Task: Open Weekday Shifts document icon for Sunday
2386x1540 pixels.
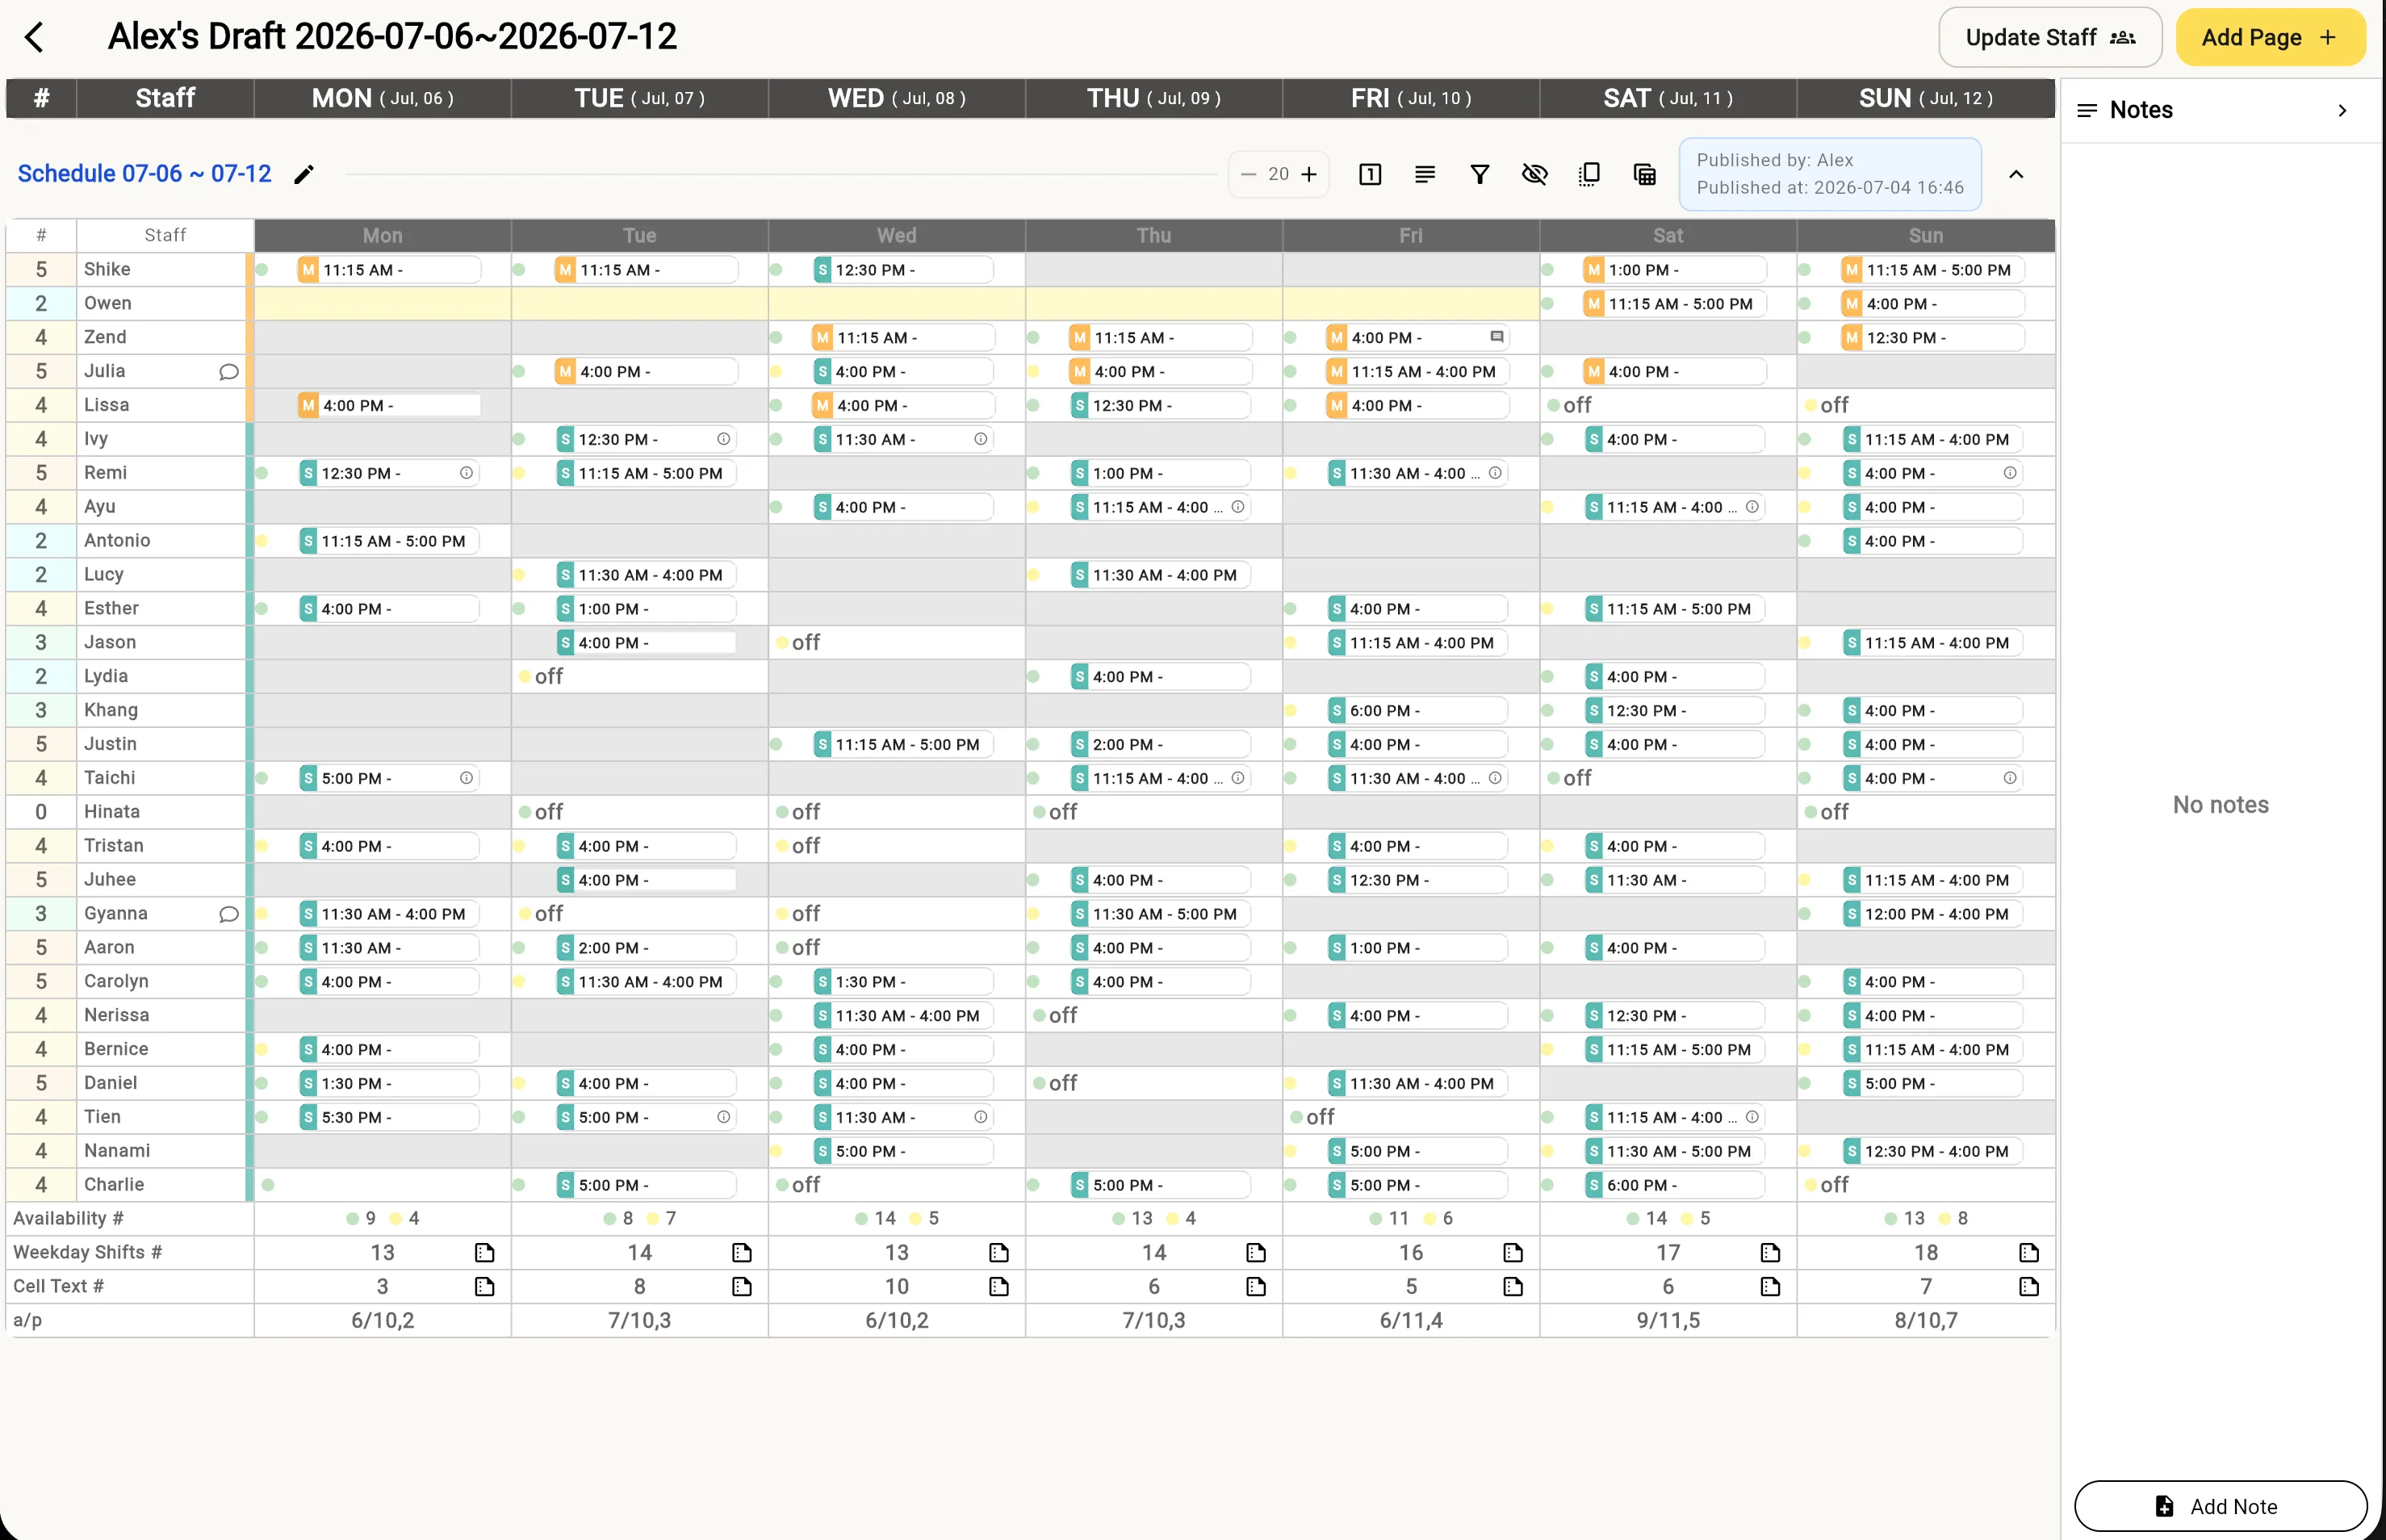Action: point(2029,1253)
